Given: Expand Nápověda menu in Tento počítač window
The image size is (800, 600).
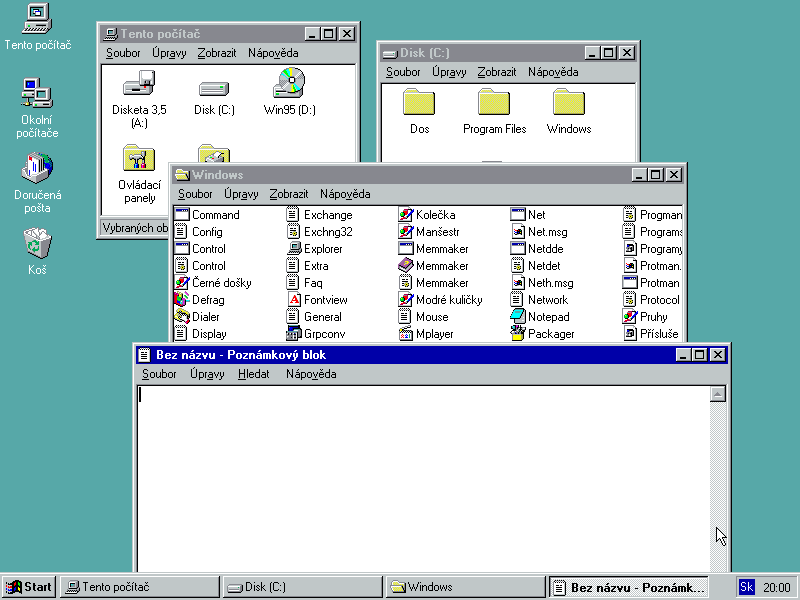Looking at the screenshot, I should click(x=273, y=53).
